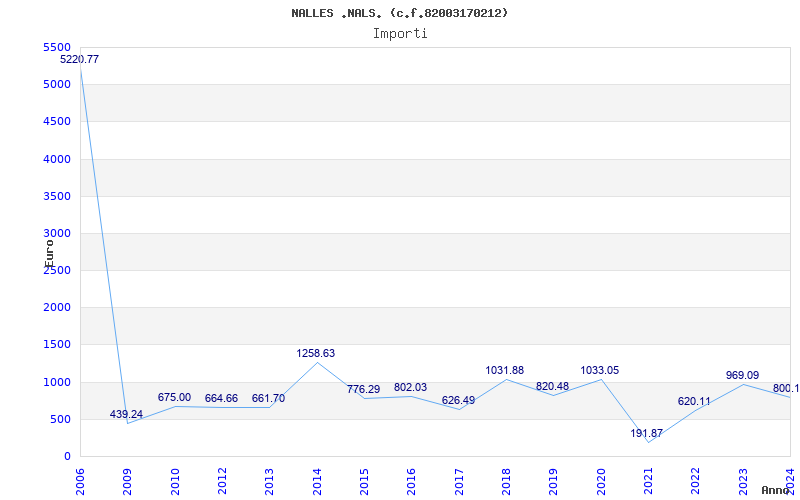Click the x-axis year 2019
This screenshot has height=500, width=800.
pyautogui.click(x=553, y=481)
